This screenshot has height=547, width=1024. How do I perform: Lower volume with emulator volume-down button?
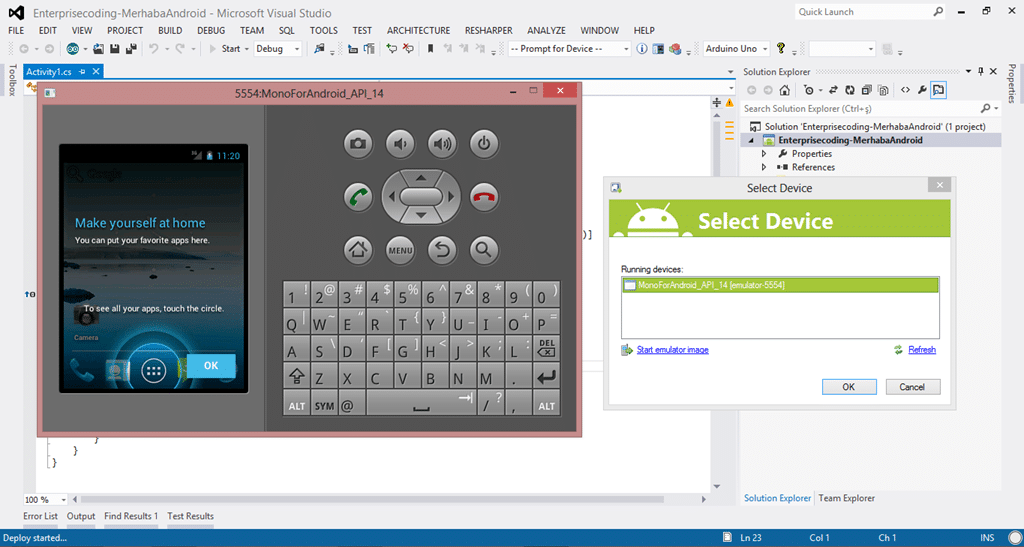click(400, 144)
